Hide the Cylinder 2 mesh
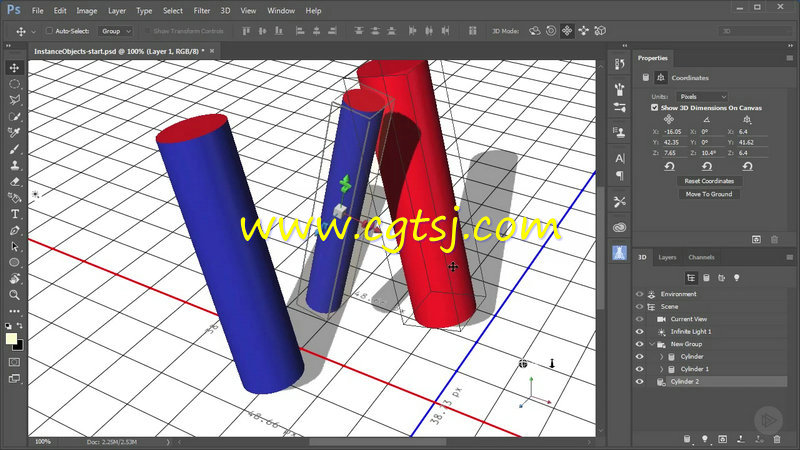800x450 pixels. 639,382
